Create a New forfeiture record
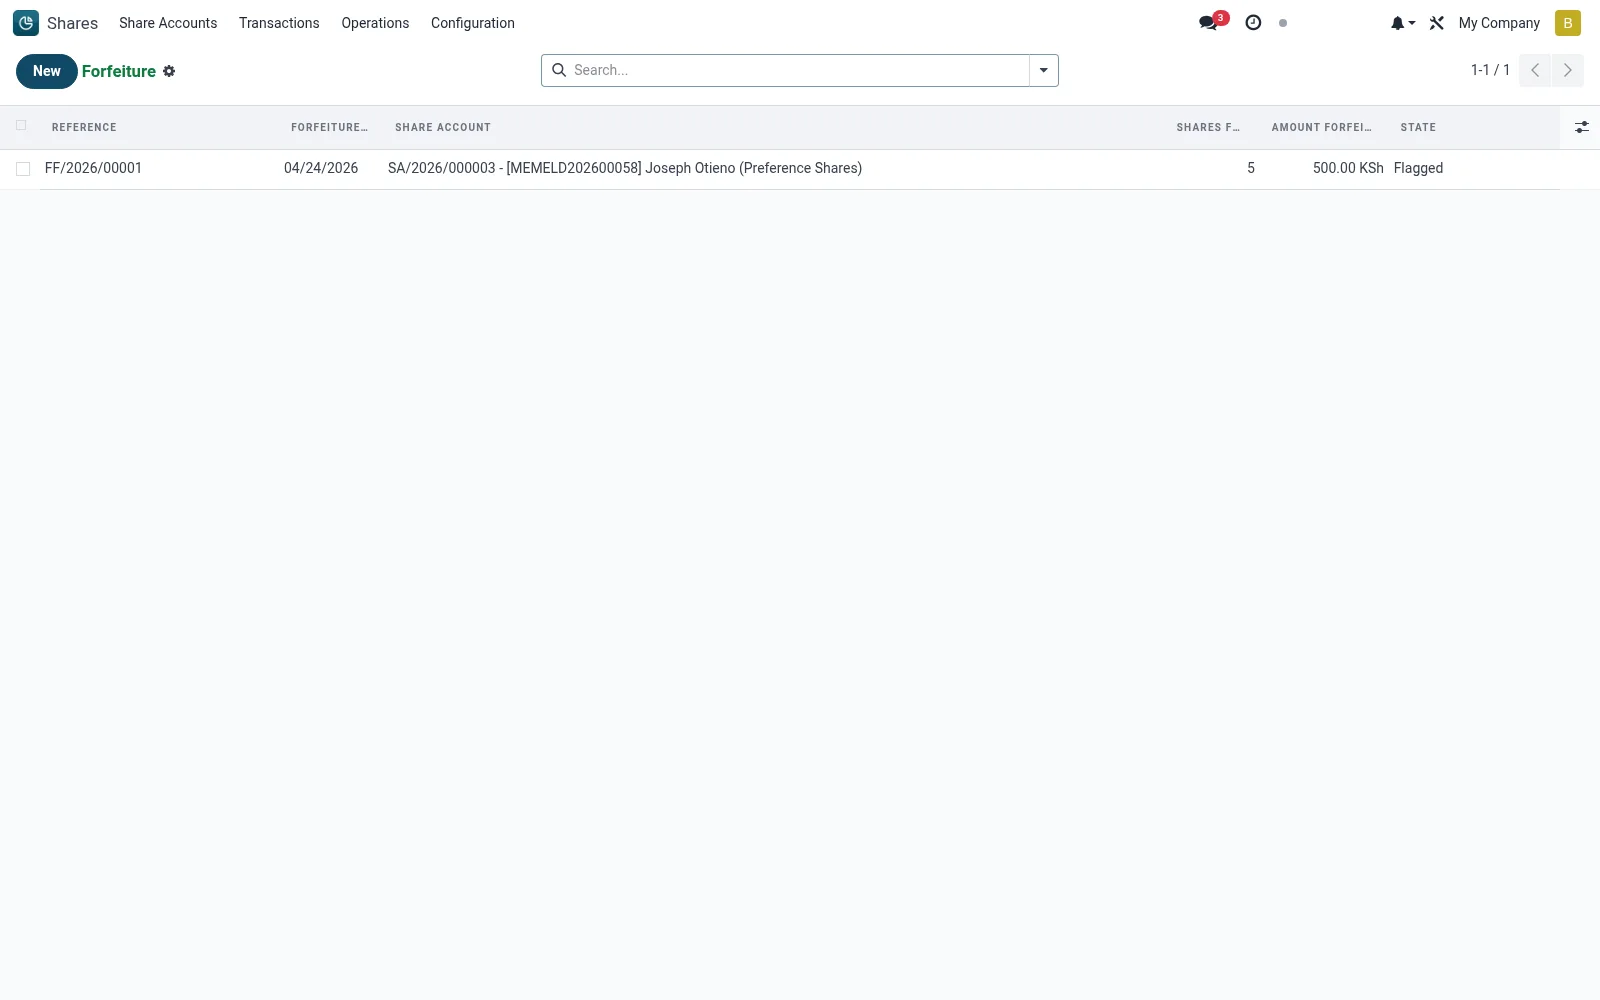The height and width of the screenshot is (1000, 1600). (x=47, y=71)
